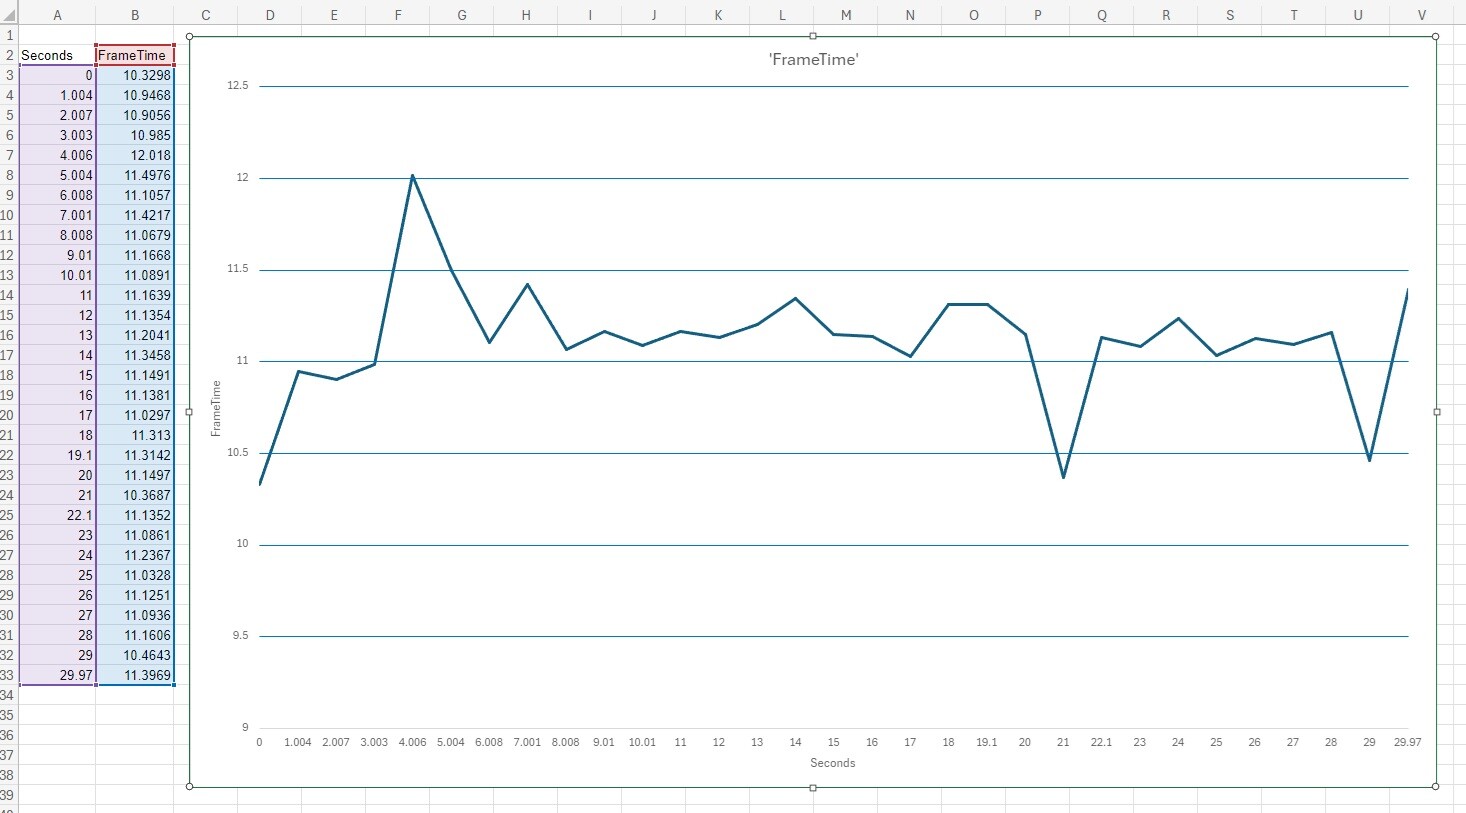Click the chart's top-left corner handle
The height and width of the screenshot is (813, 1466).
pos(189,37)
